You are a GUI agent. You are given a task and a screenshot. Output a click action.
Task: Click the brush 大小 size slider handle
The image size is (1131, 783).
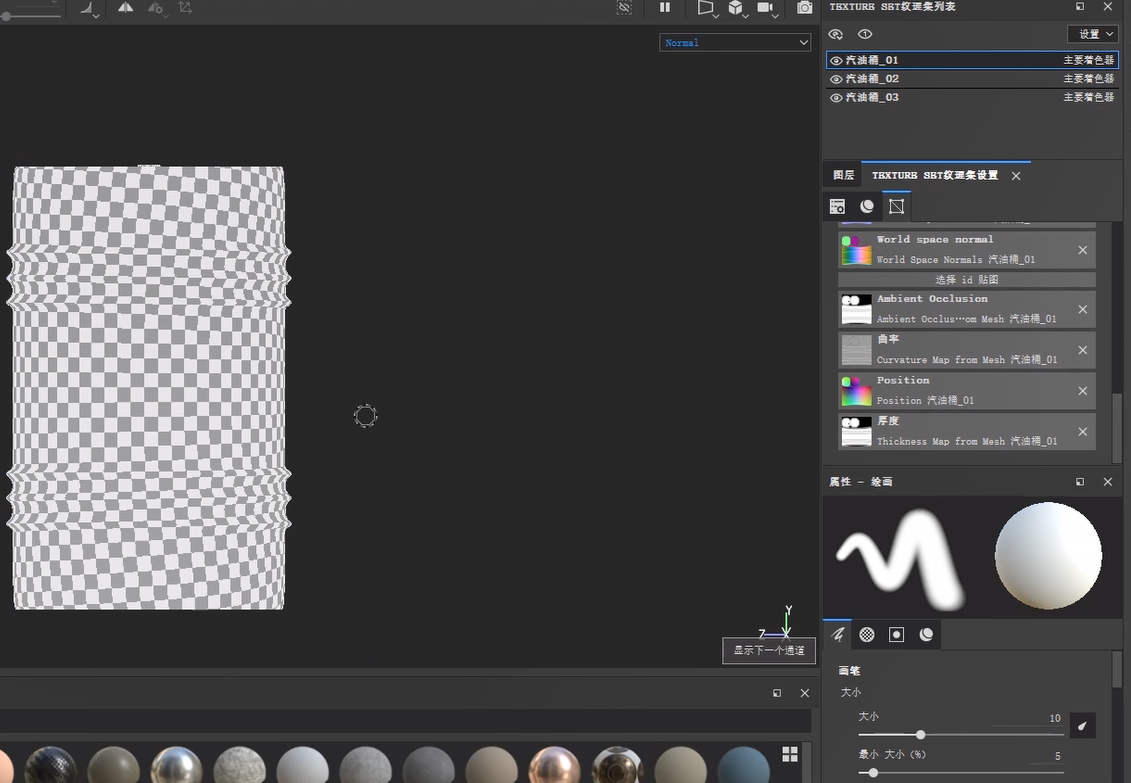click(x=920, y=735)
